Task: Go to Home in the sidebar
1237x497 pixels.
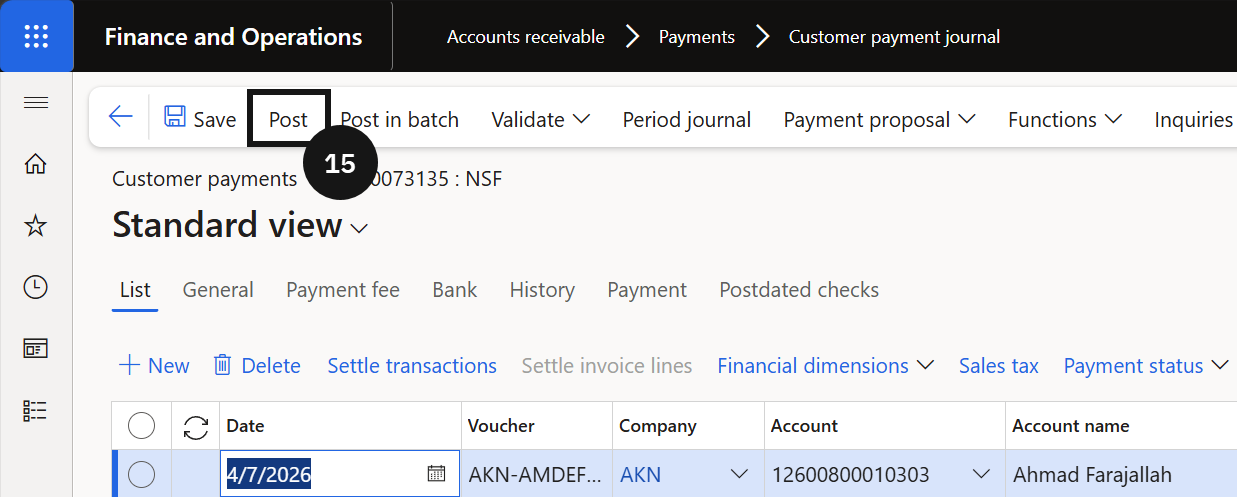Action: pos(36,164)
